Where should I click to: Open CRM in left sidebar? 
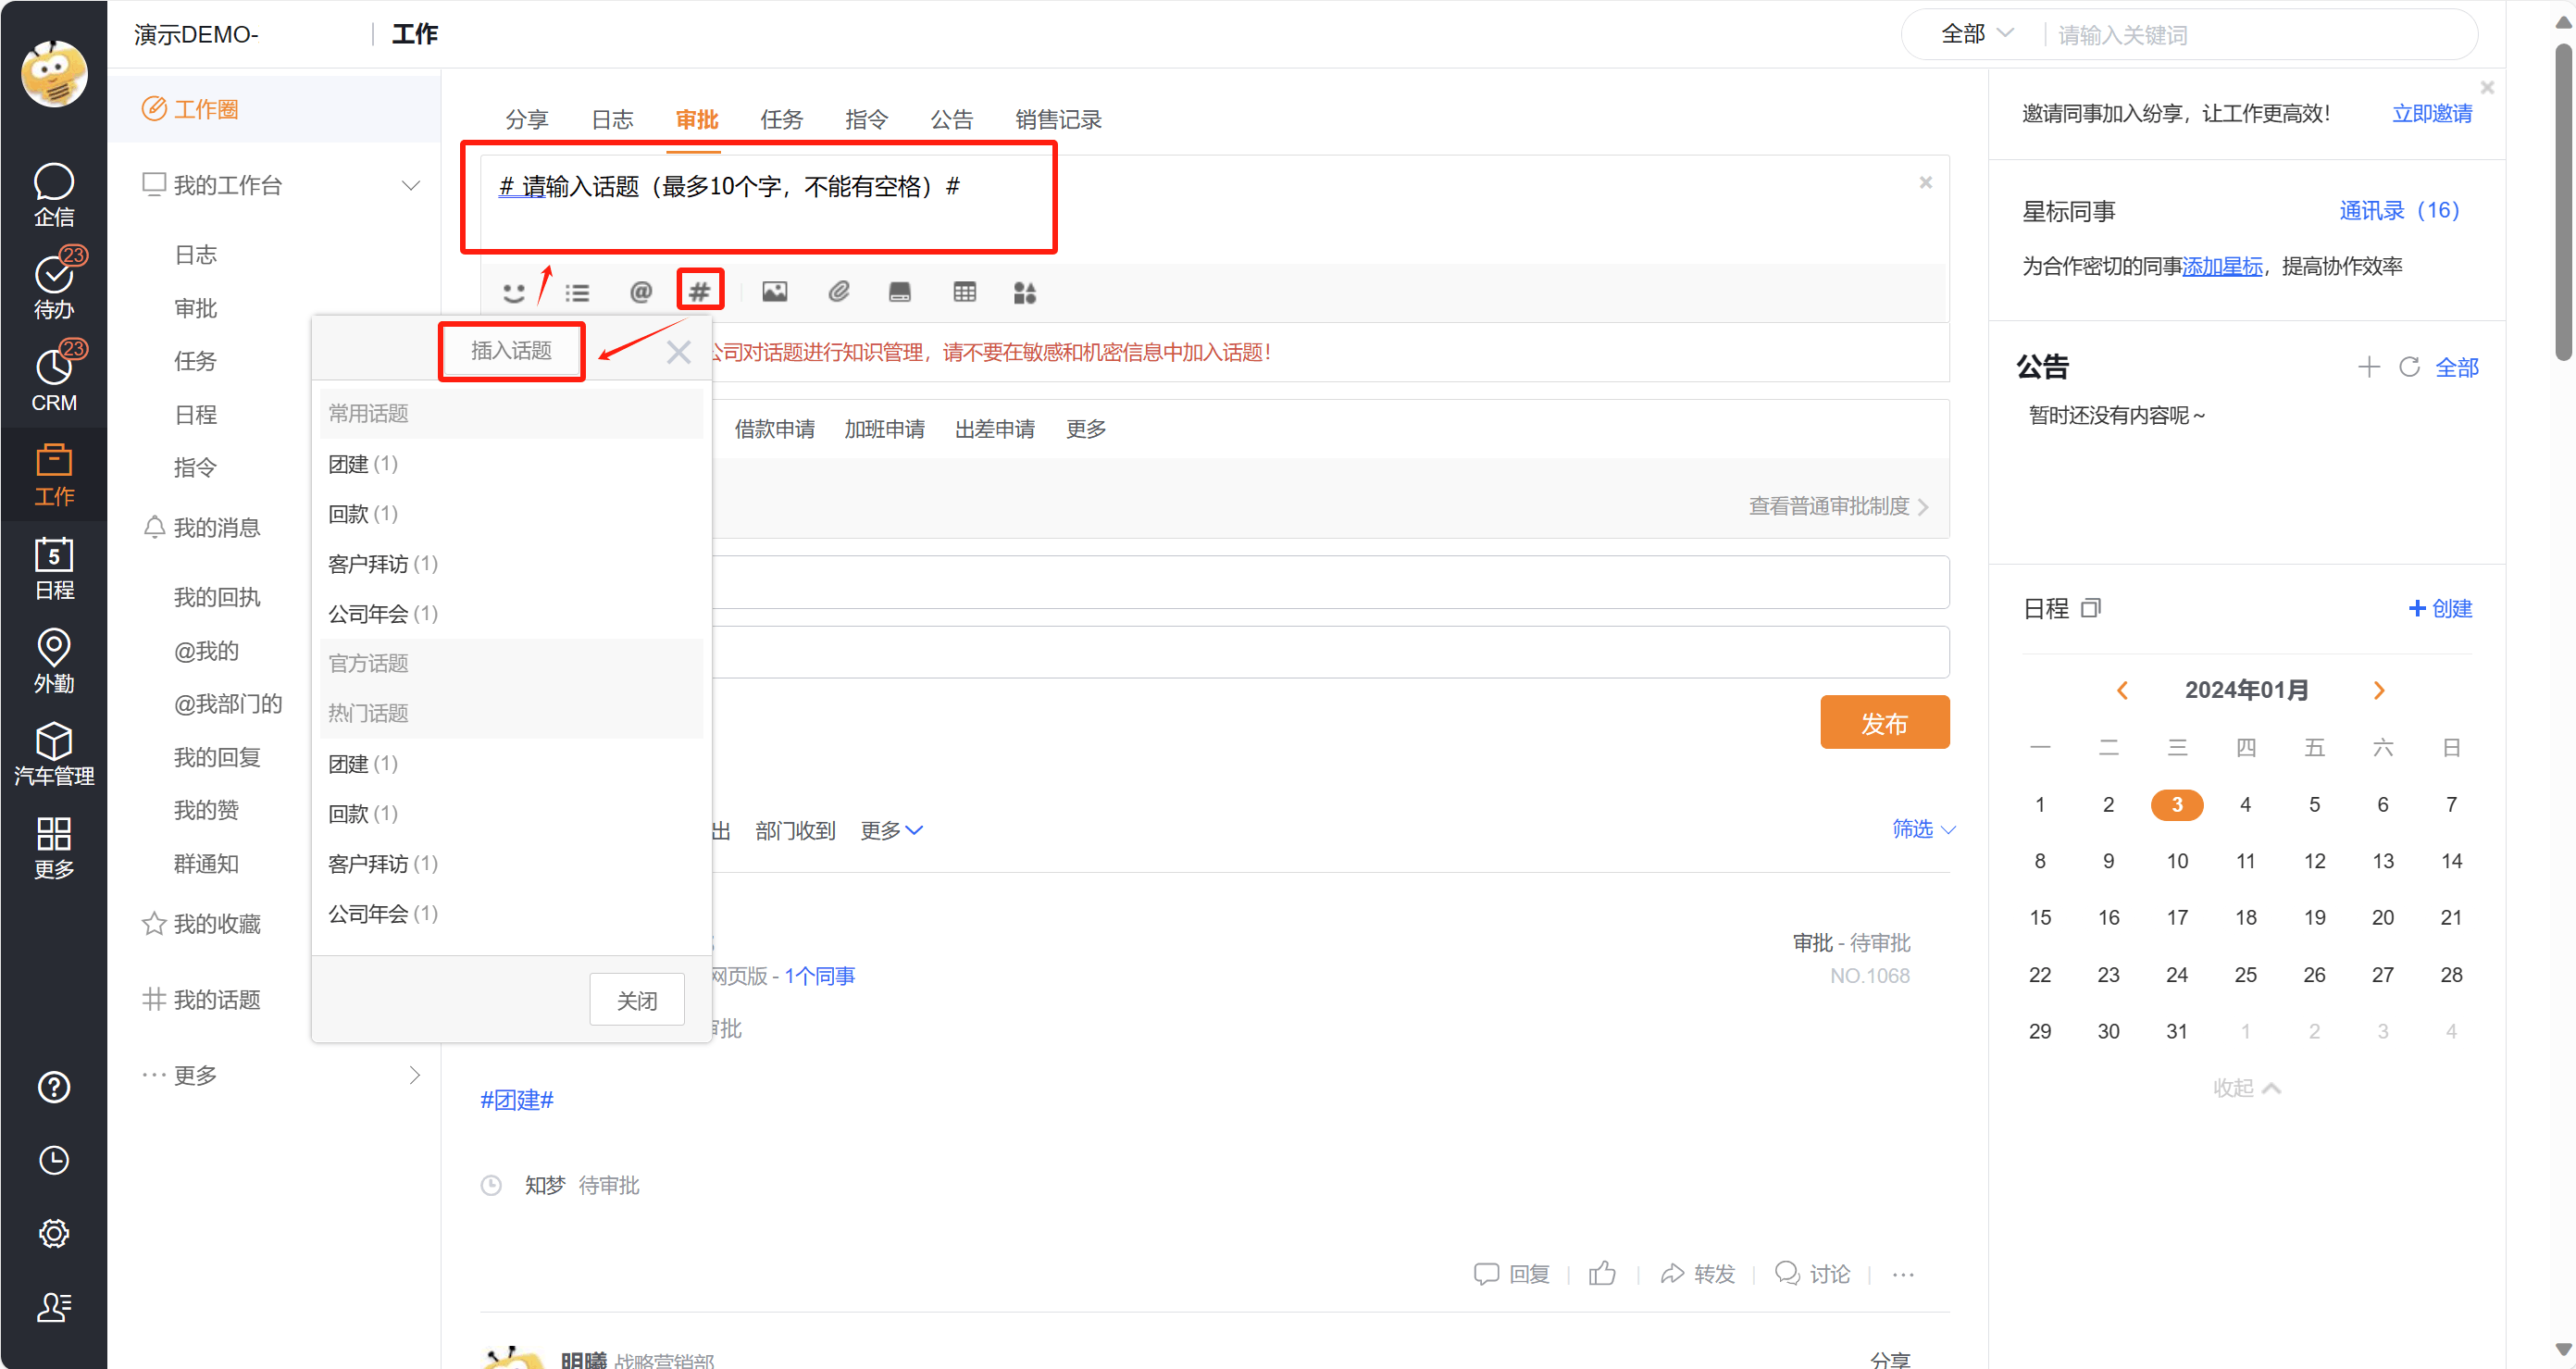point(54,380)
